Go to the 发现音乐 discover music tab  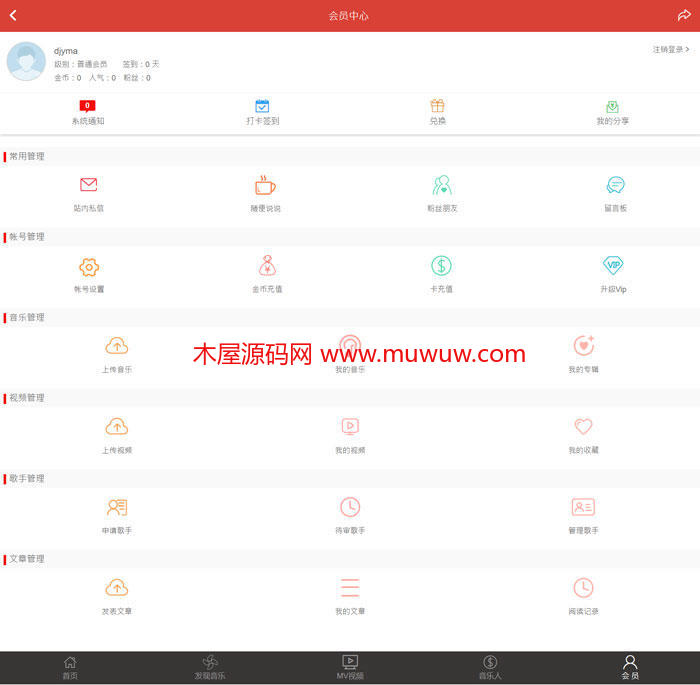210,667
